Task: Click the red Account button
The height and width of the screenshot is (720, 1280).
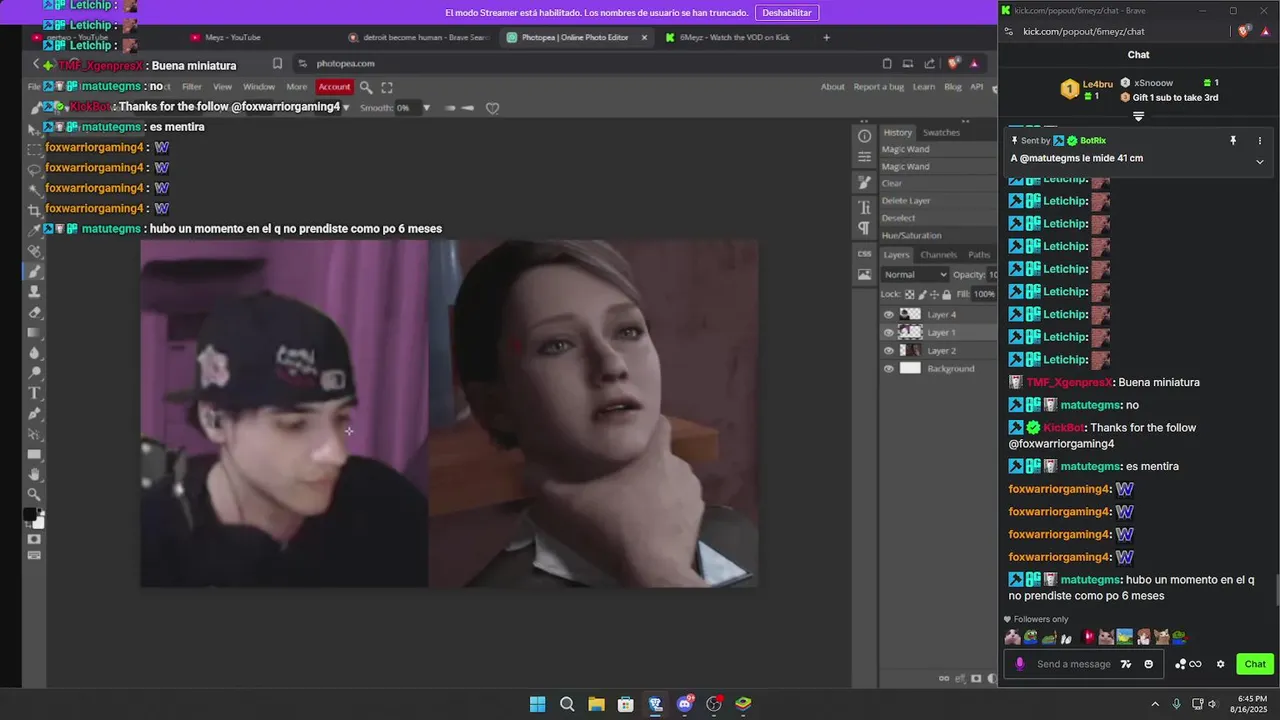Action: [334, 87]
